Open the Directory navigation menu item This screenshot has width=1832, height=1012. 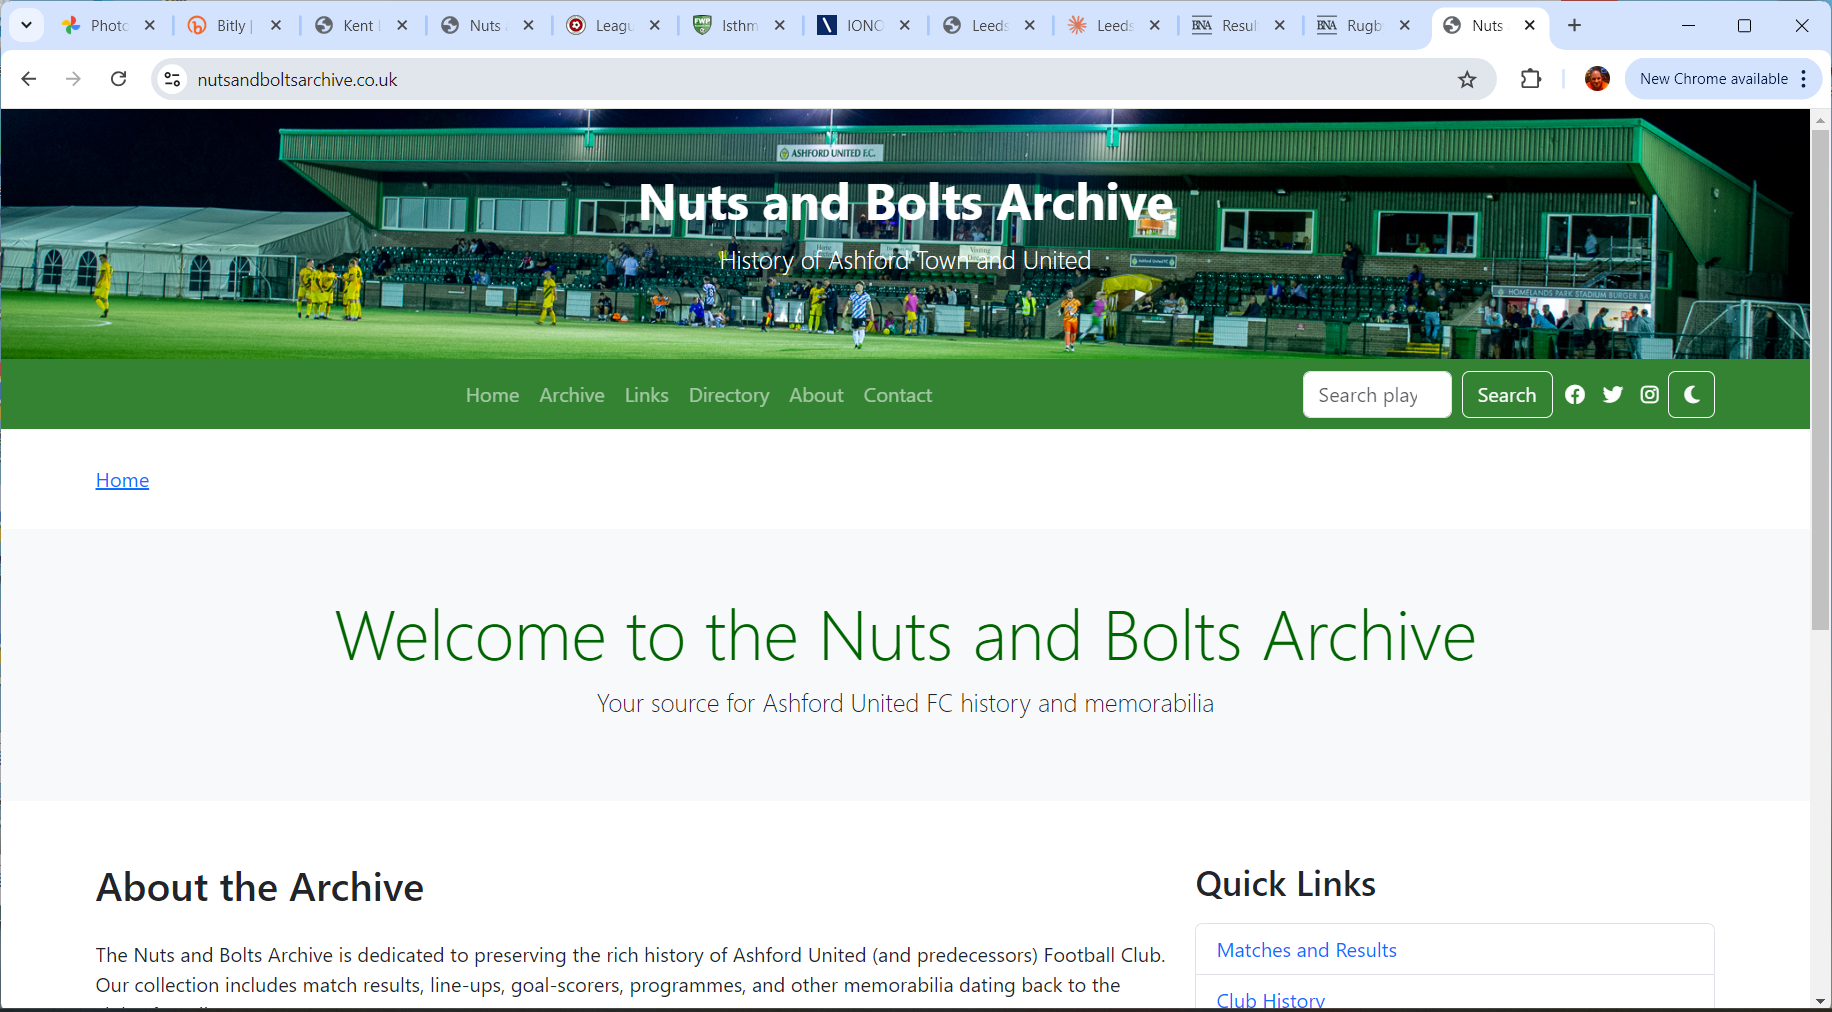[728, 395]
